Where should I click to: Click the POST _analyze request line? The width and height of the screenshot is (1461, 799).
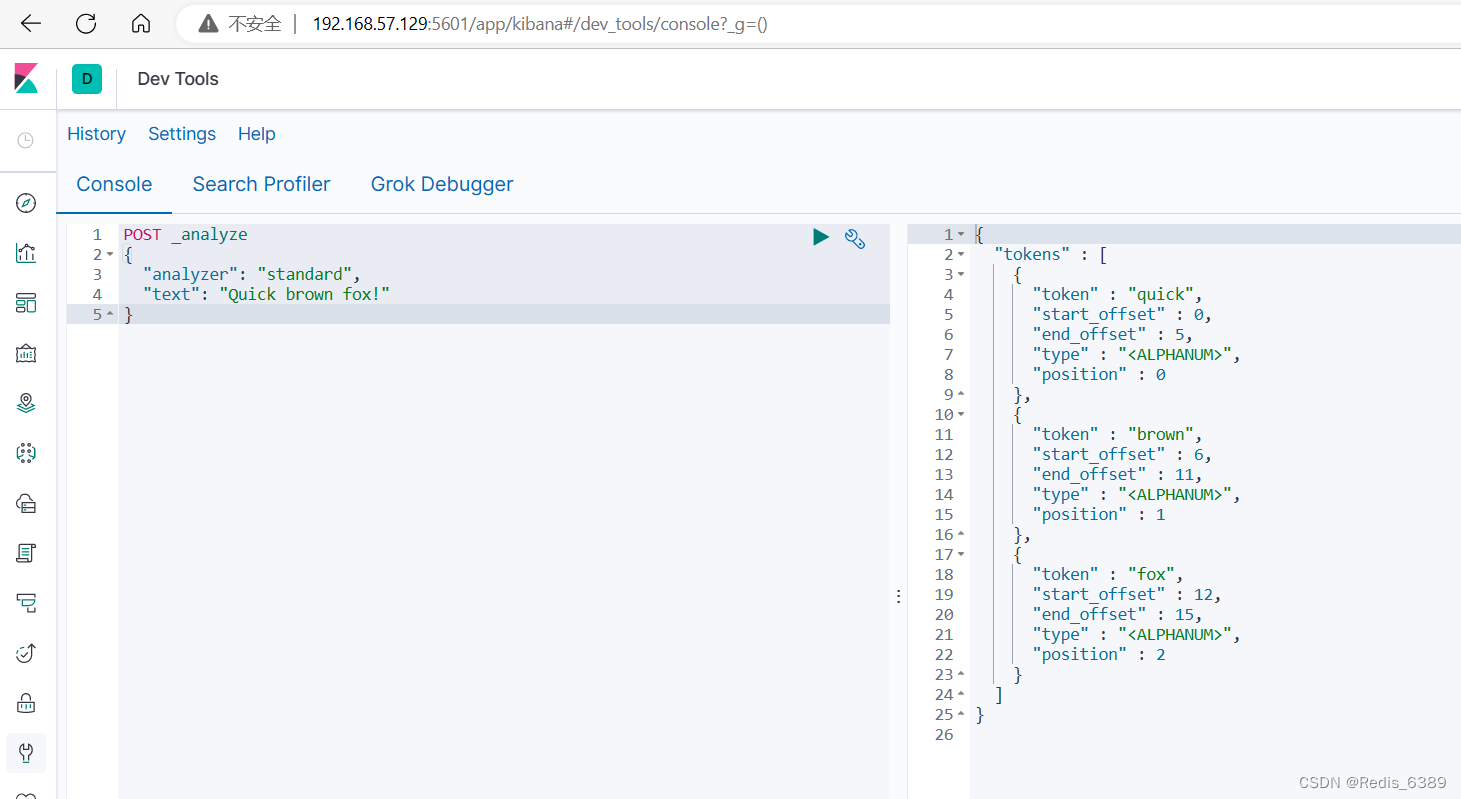[186, 234]
